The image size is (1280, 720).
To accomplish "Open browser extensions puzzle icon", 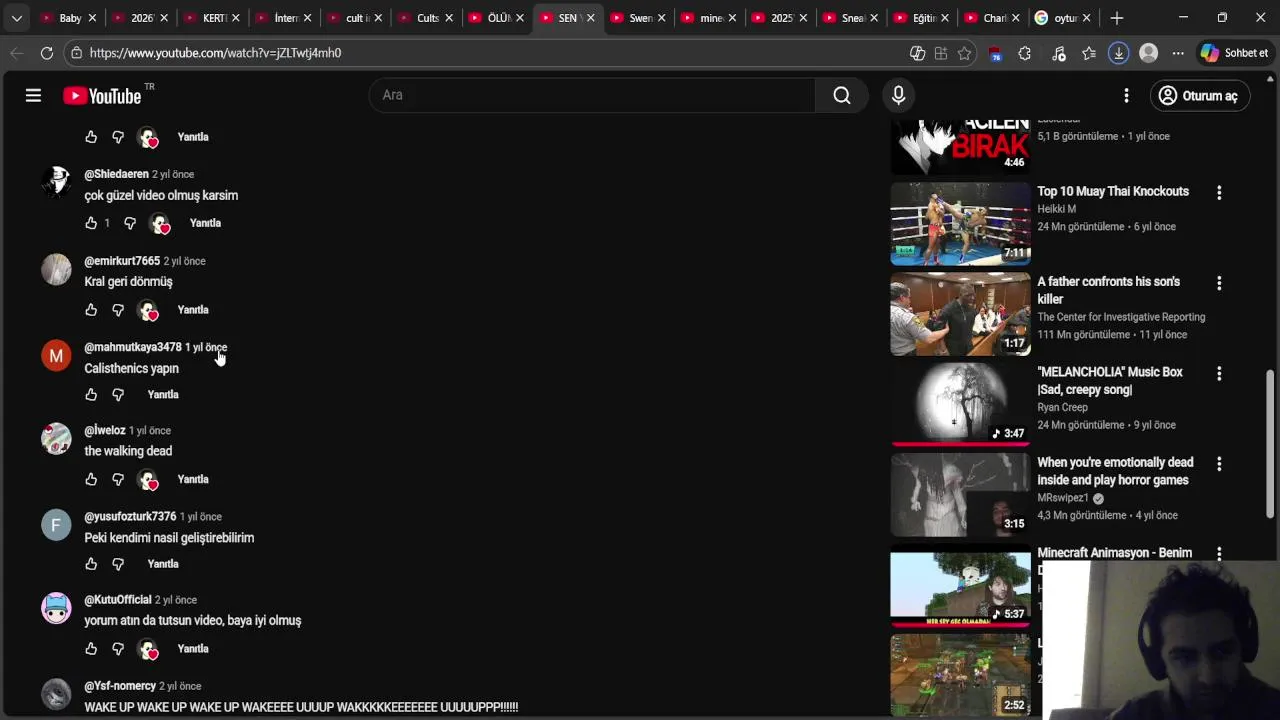I will pyautogui.click(x=1024, y=53).
